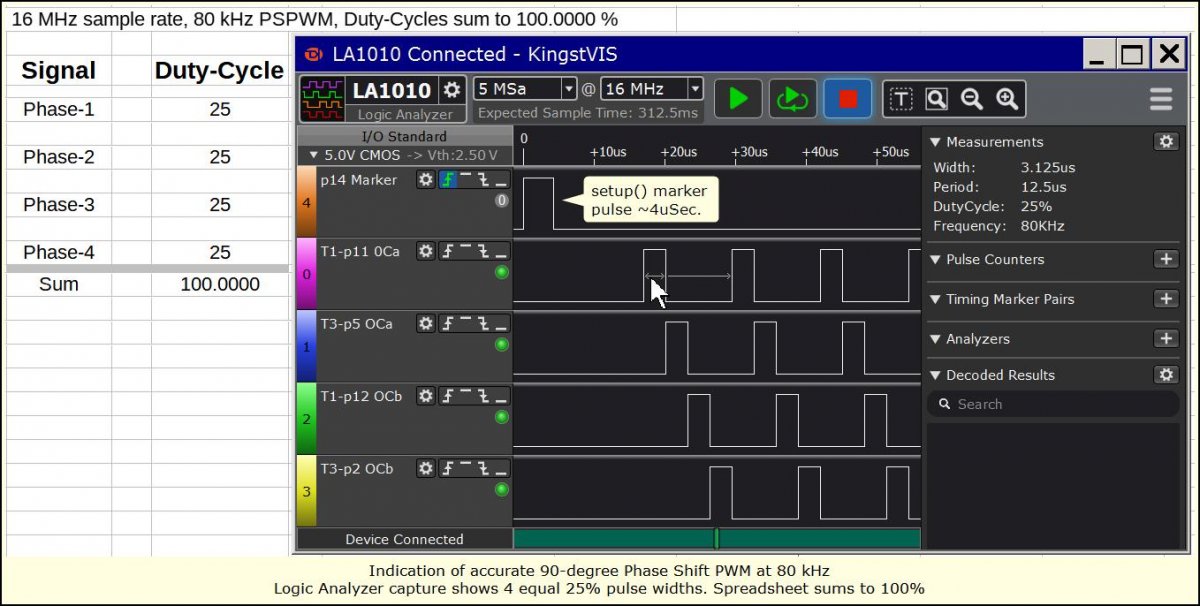The image size is (1200, 606).
Task: Stop sampling with the red stop button
Action: pos(848,99)
